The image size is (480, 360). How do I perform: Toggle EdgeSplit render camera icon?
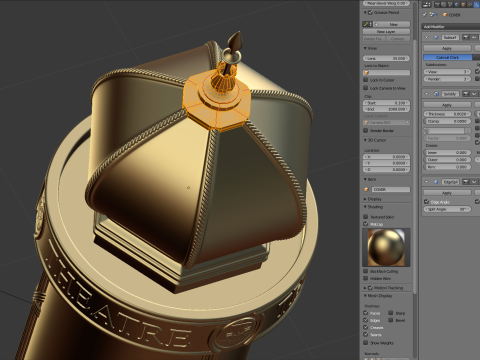point(466,182)
